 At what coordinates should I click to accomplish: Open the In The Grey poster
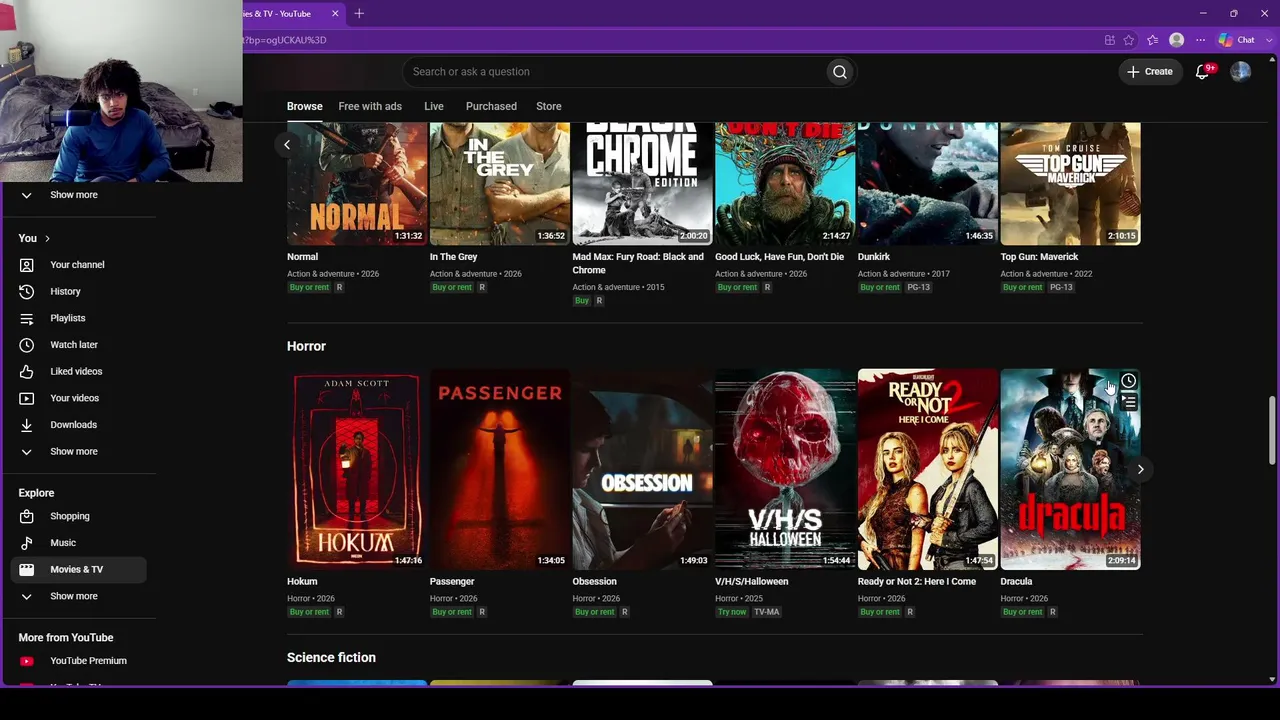pyautogui.click(x=500, y=184)
